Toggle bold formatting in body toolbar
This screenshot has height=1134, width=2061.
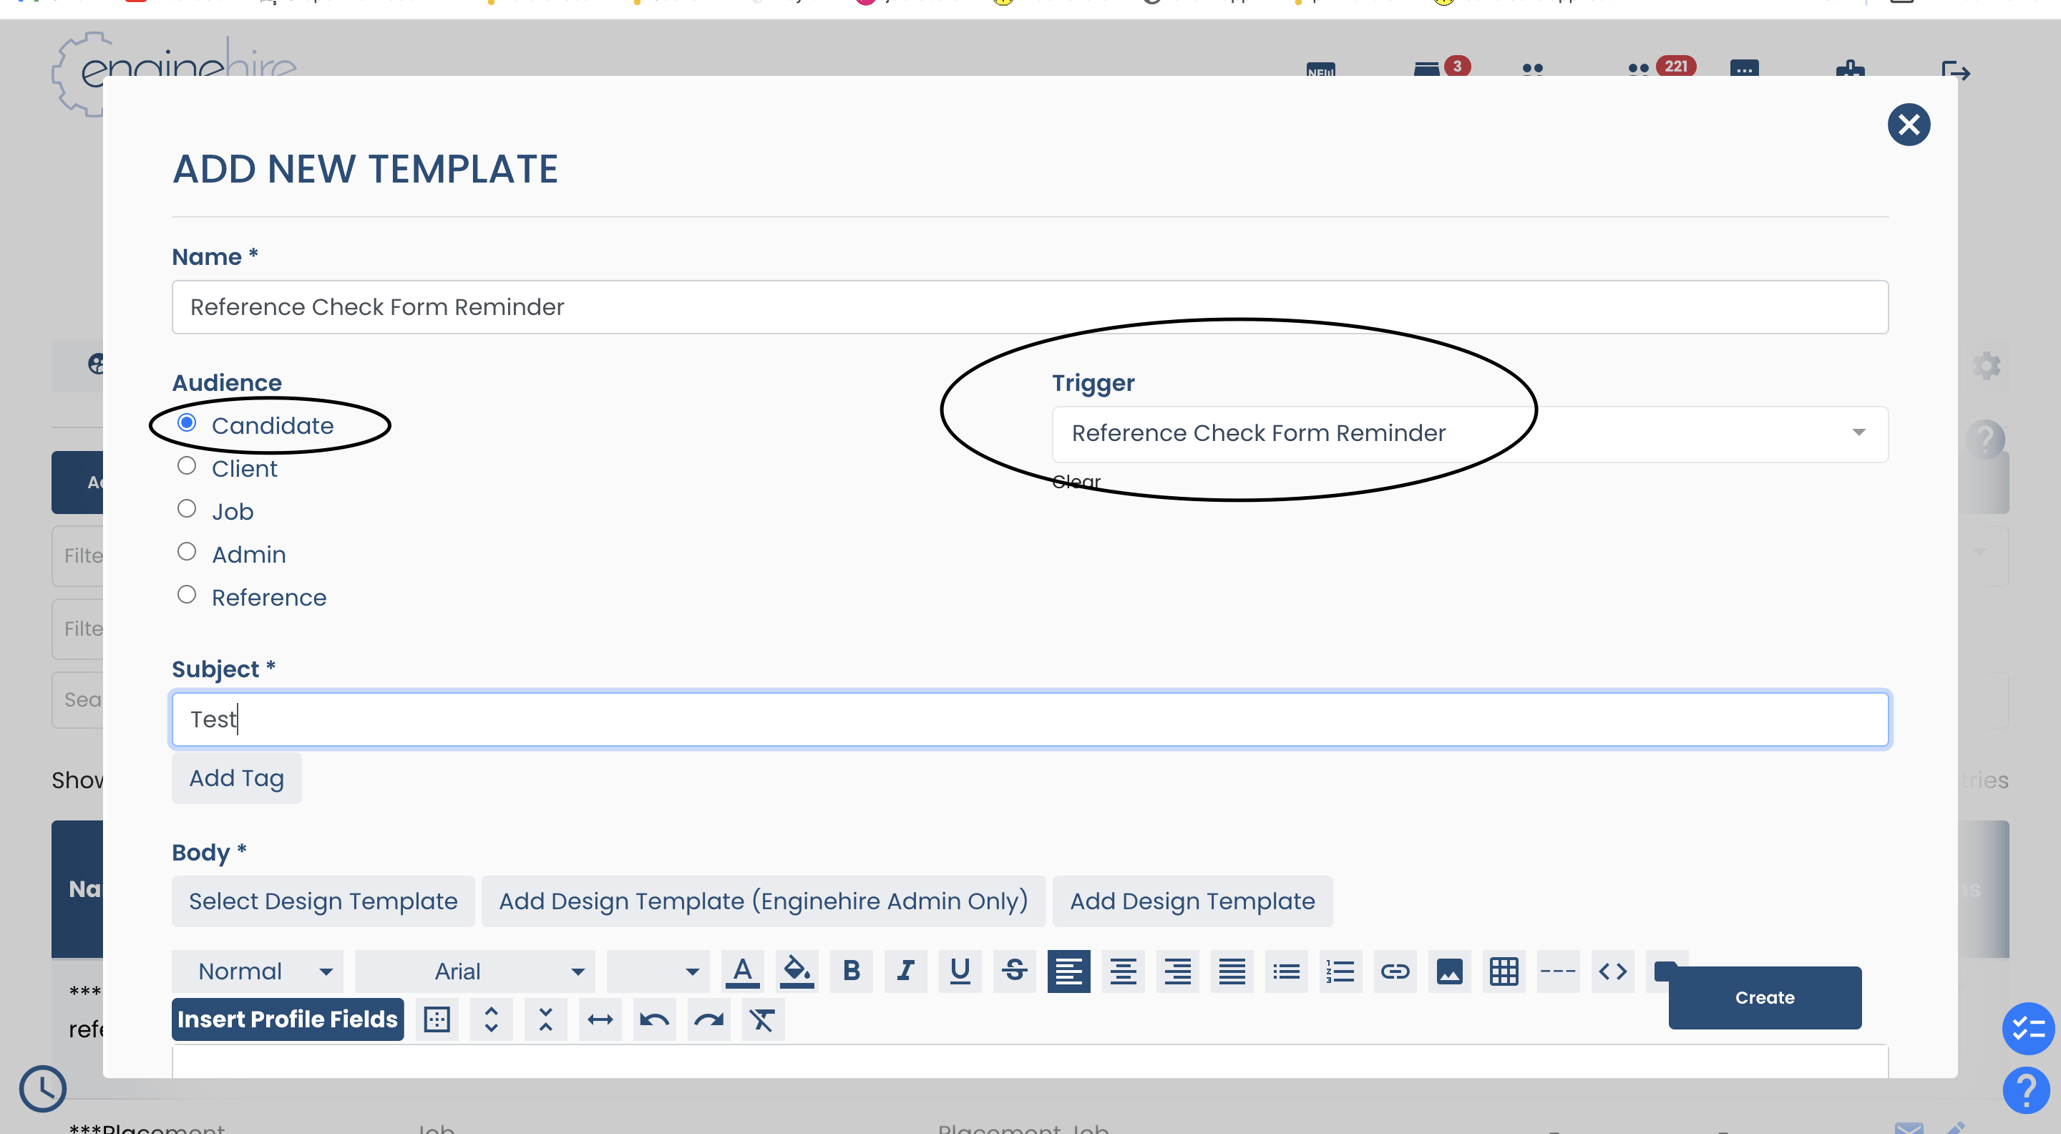pos(851,971)
